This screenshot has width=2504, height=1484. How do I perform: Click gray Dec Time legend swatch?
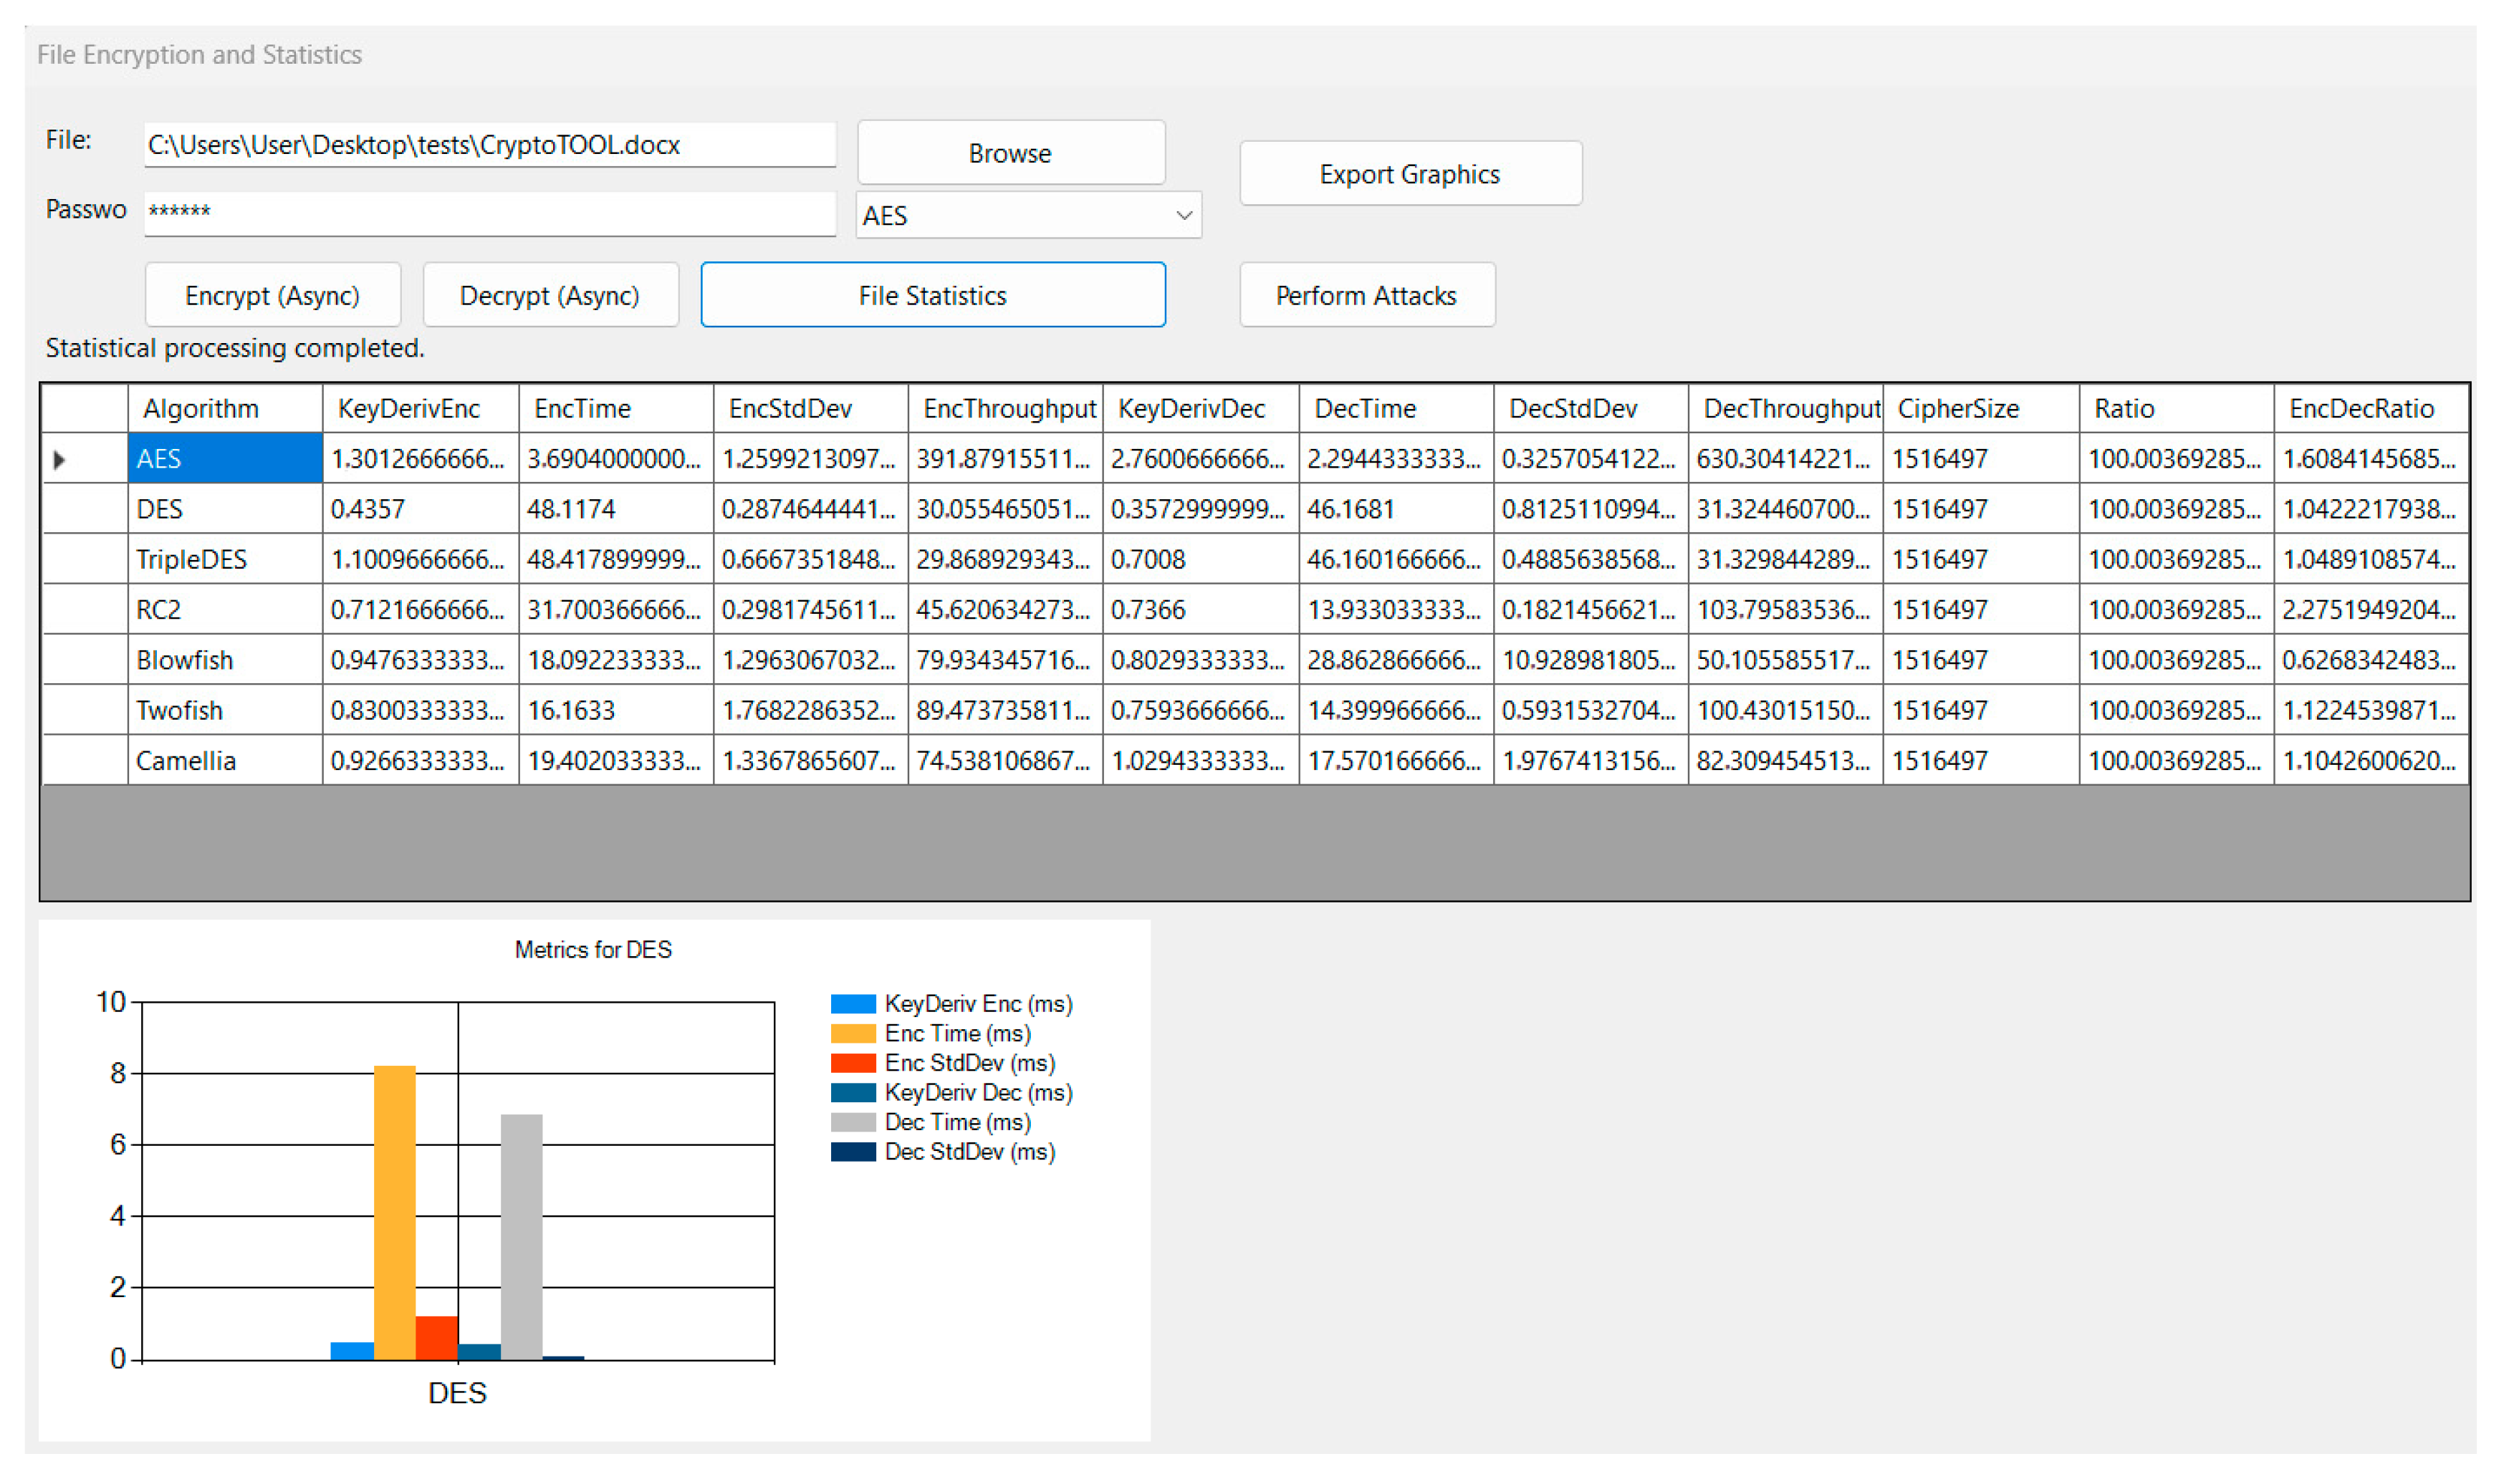tap(853, 1123)
